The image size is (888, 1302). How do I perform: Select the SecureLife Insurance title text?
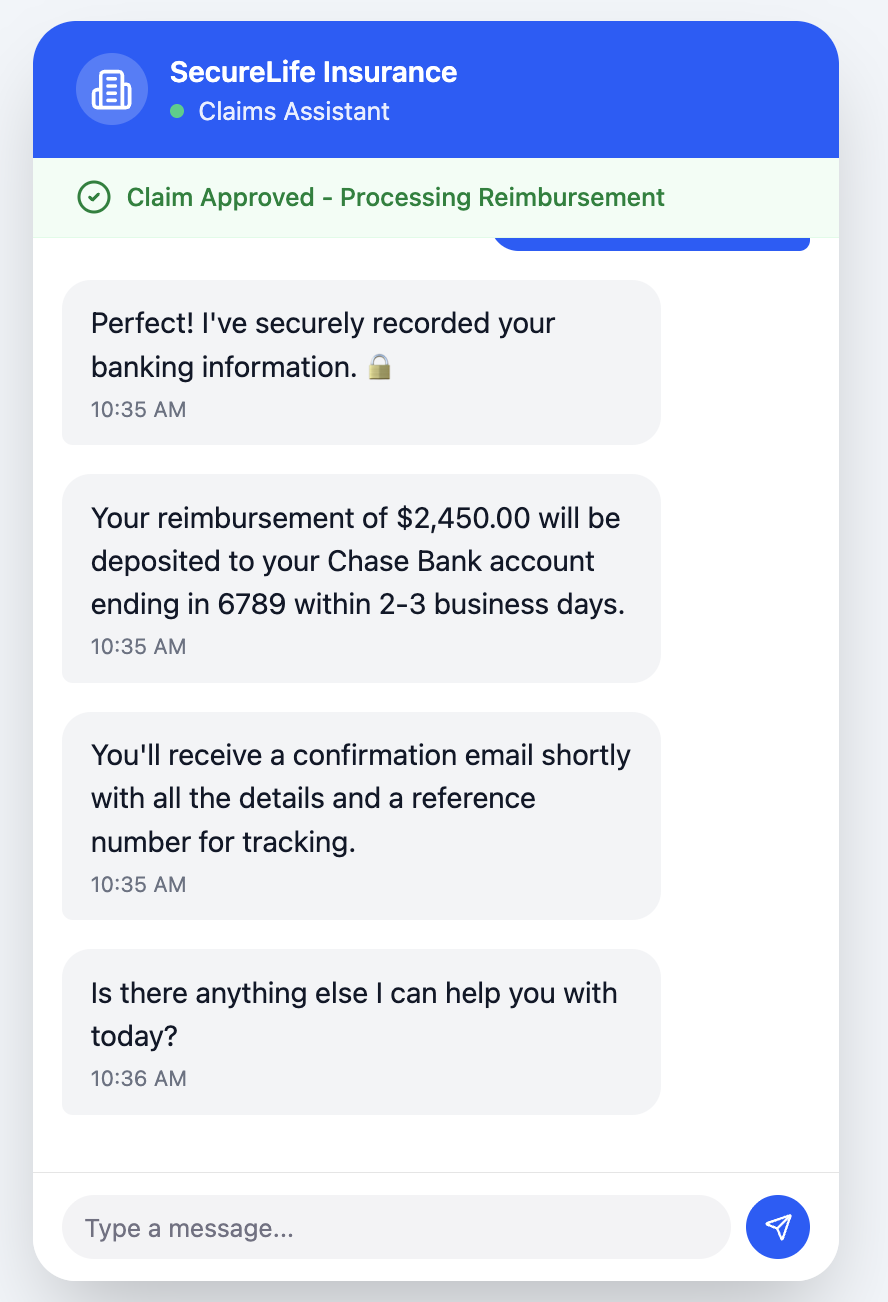(x=313, y=72)
